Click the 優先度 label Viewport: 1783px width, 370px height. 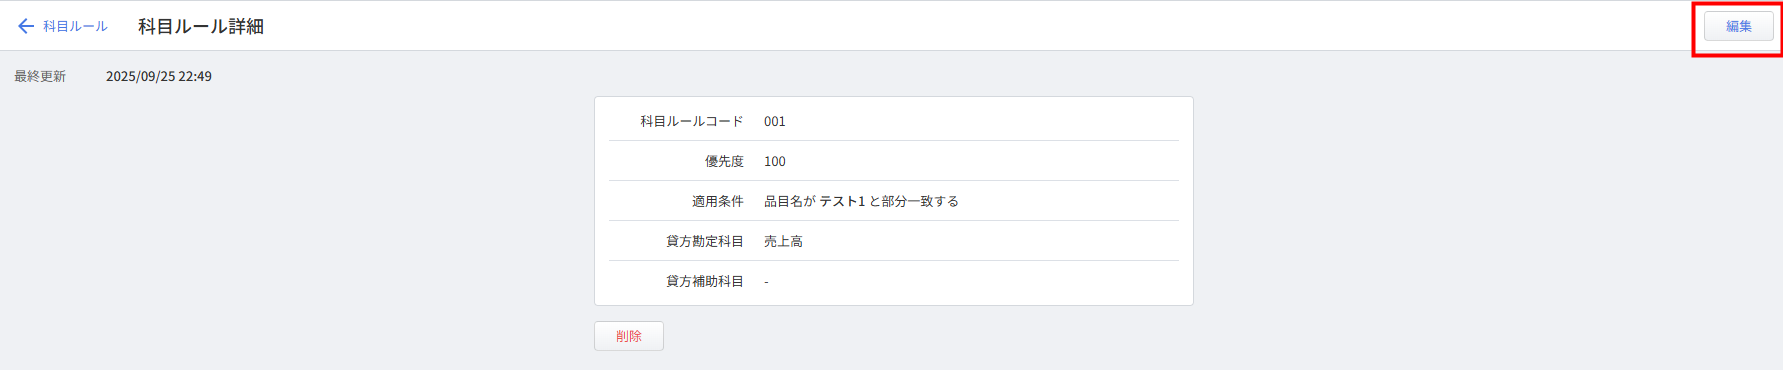click(x=724, y=161)
